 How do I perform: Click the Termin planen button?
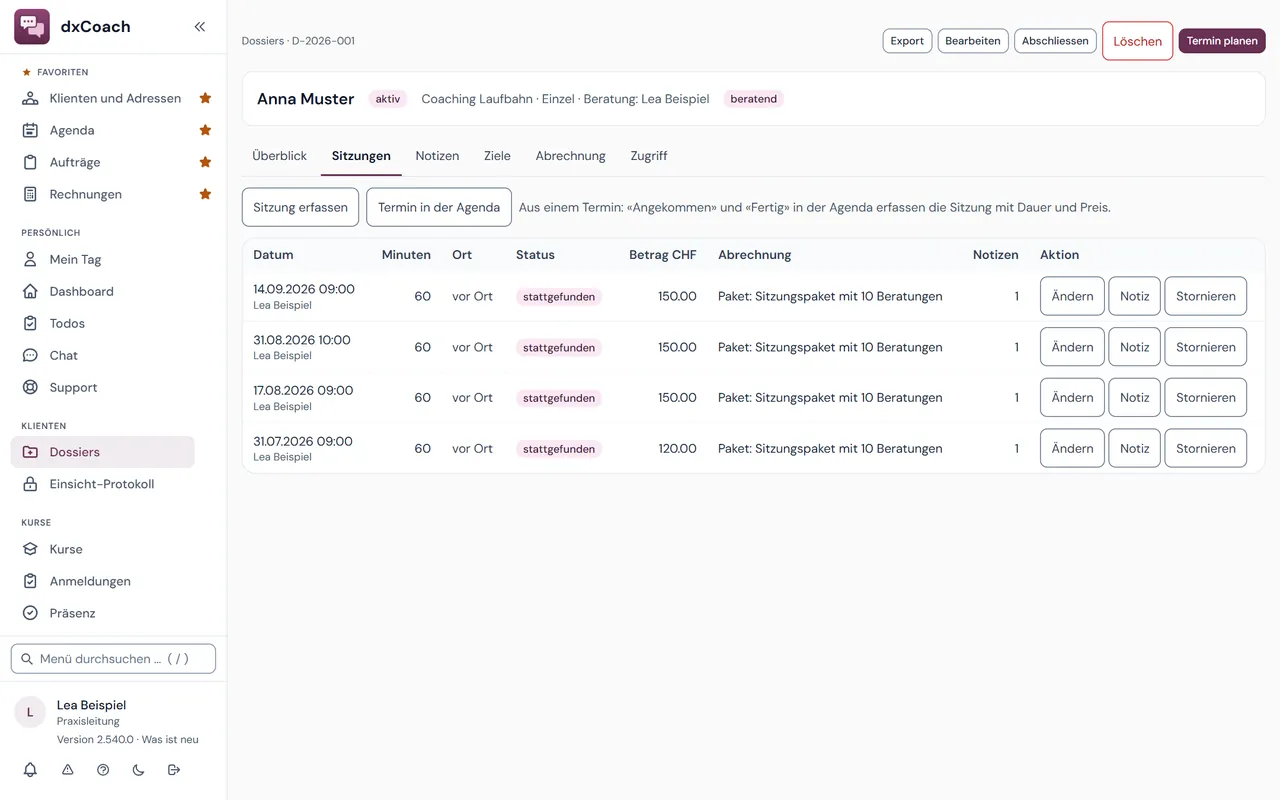[1222, 41]
